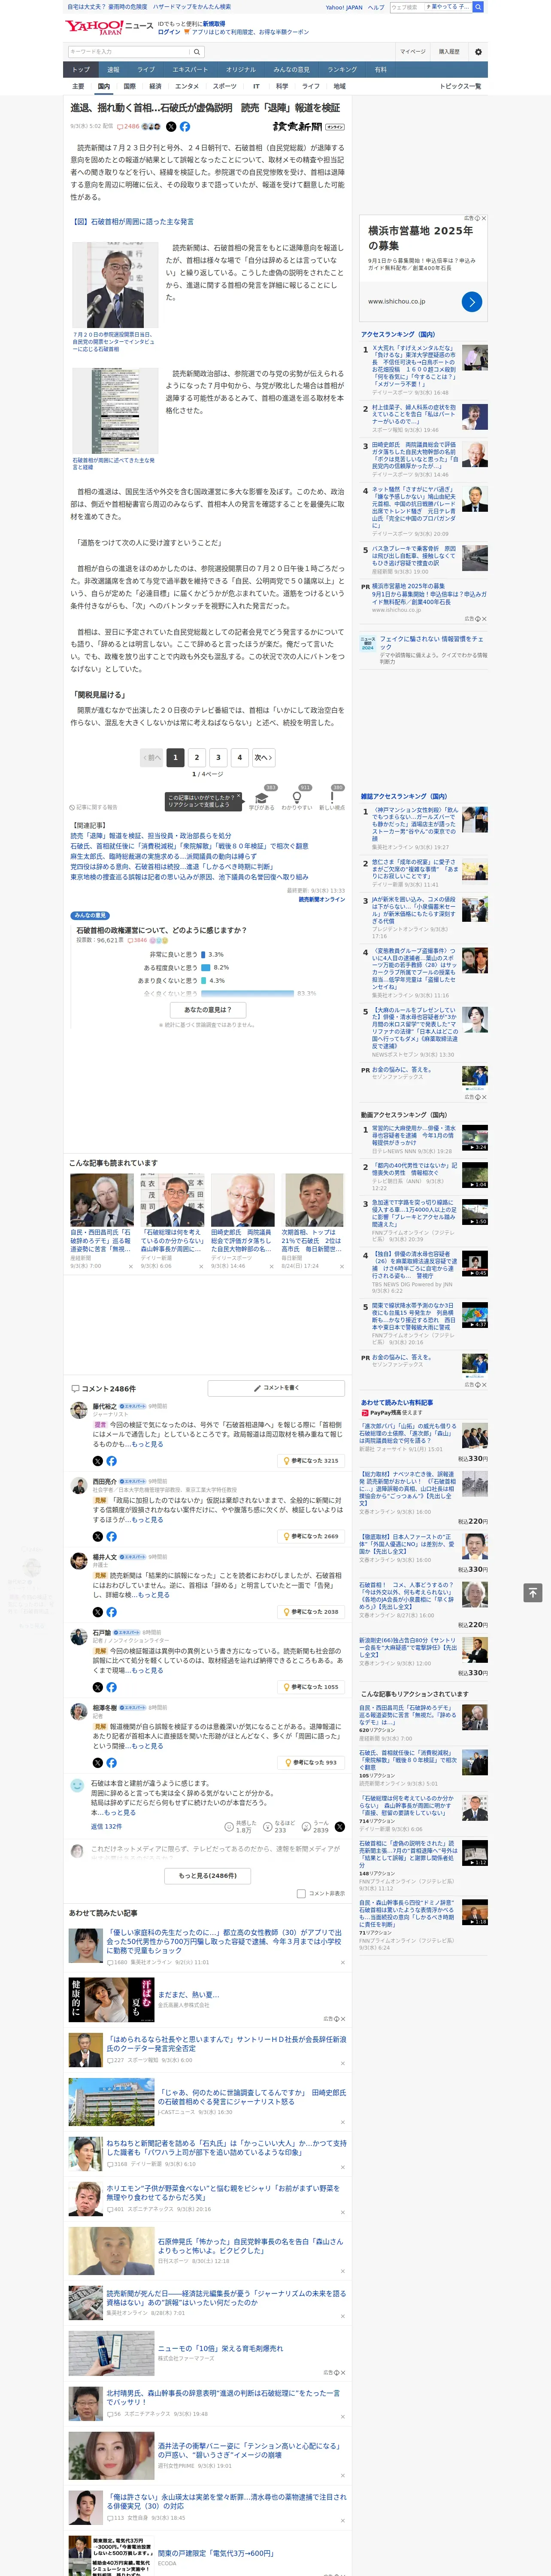Click the 2486 comment count bubble under the headline

(128, 127)
